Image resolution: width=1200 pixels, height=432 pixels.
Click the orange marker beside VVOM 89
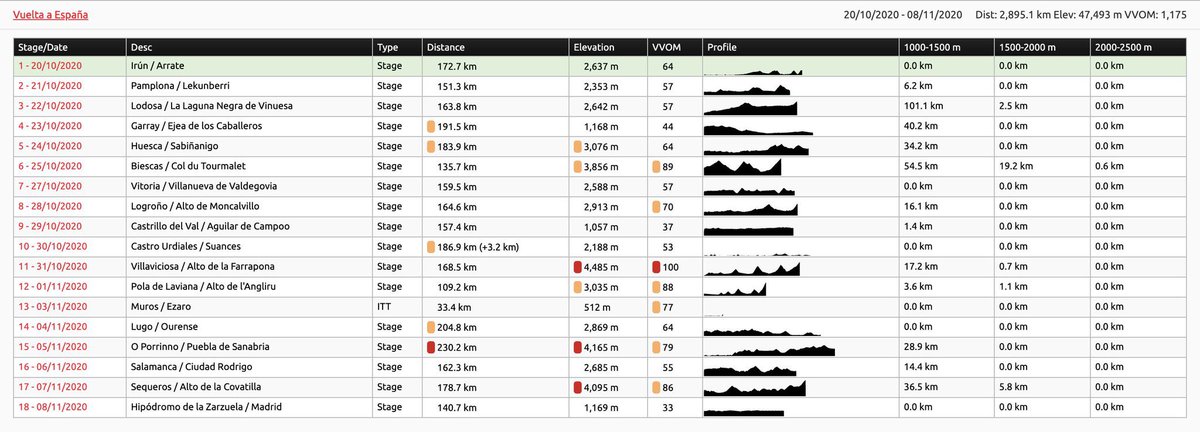[x=656, y=166]
